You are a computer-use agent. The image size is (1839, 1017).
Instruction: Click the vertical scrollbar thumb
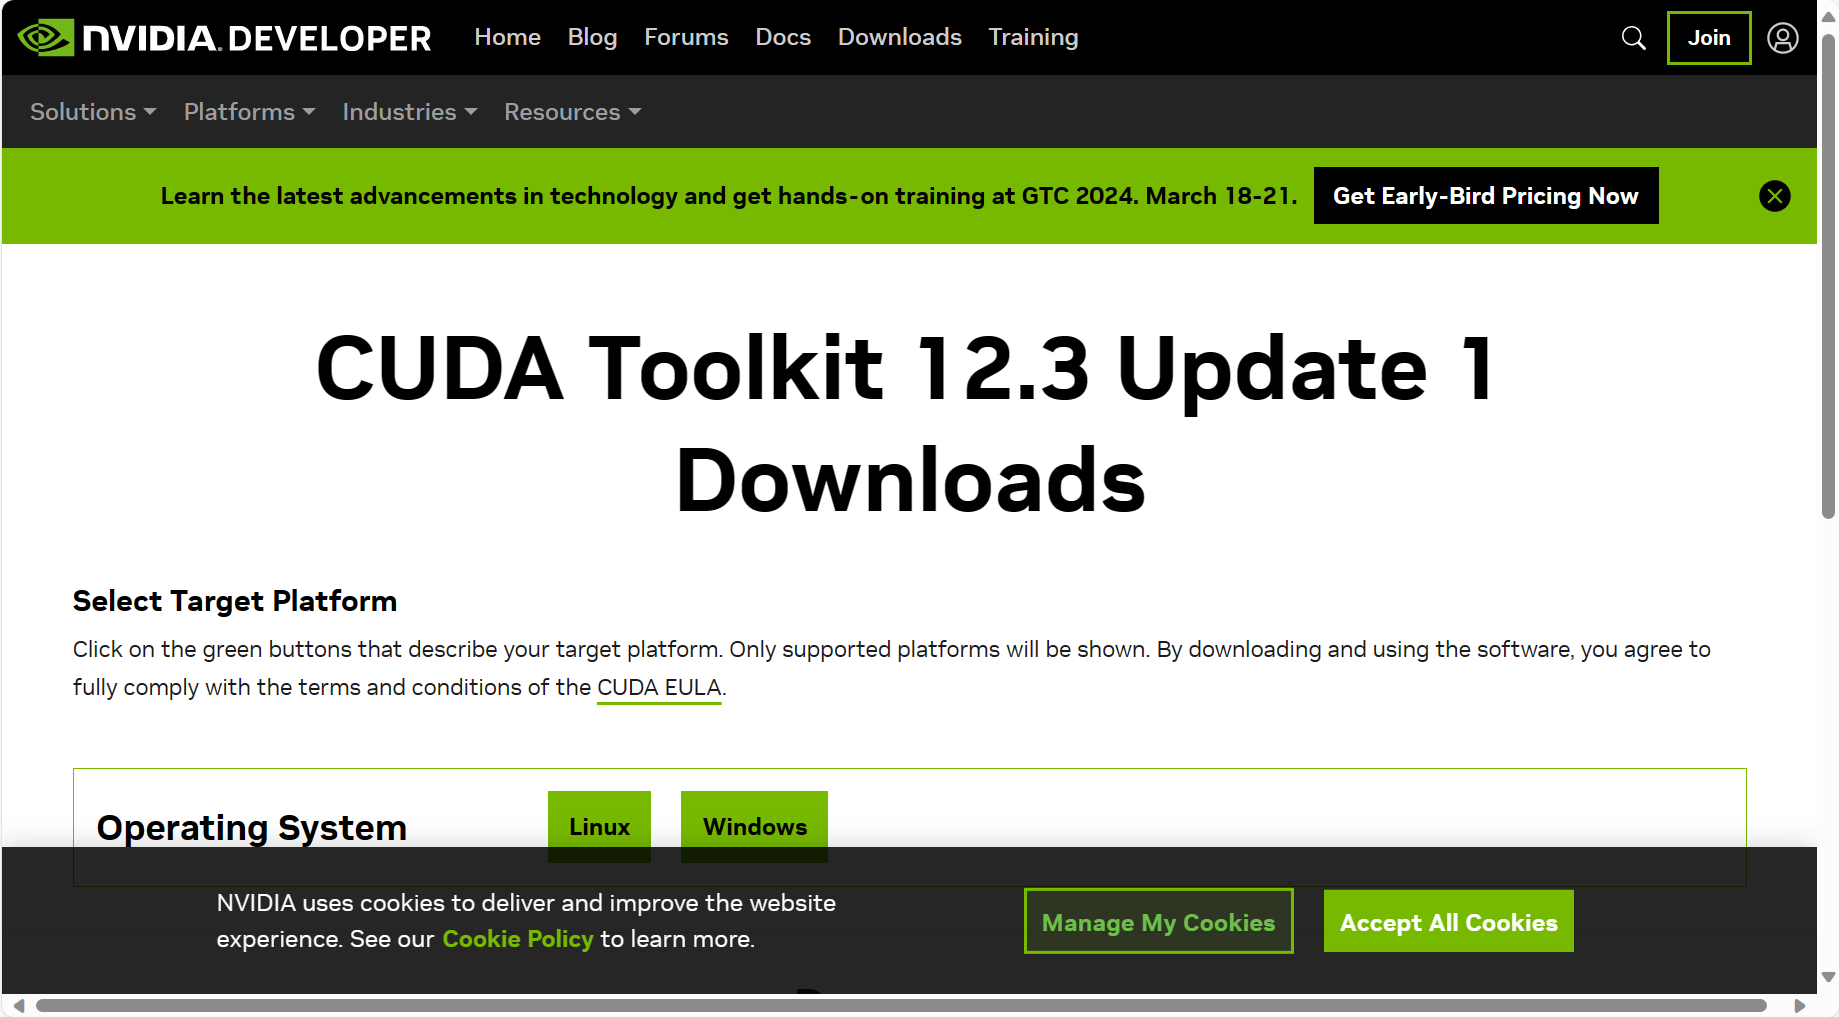pos(1828,276)
